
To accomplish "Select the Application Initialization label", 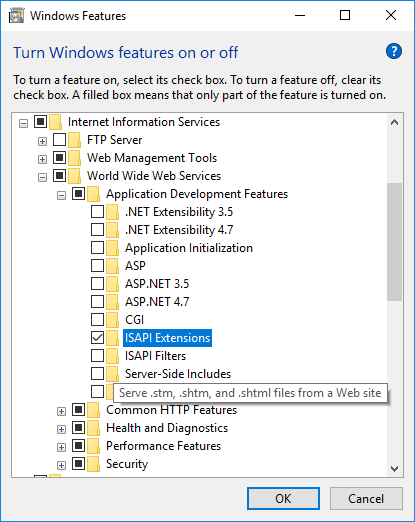I will tap(189, 248).
